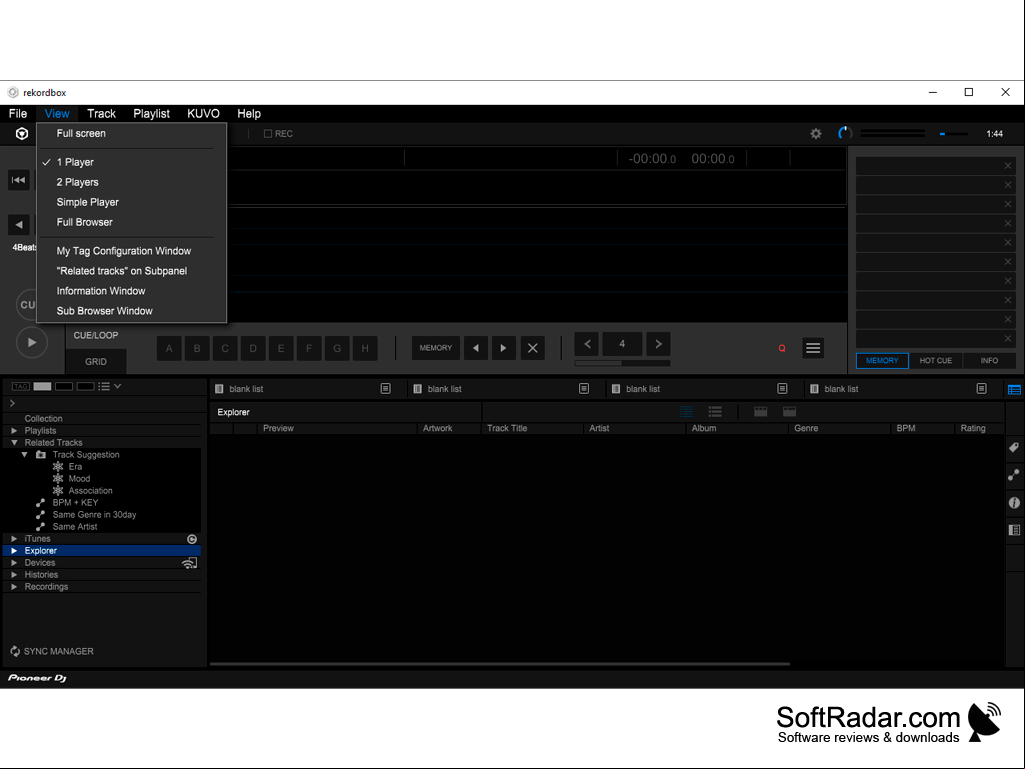
Task: Open the first blank list menu icon
Action: pos(386,388)
